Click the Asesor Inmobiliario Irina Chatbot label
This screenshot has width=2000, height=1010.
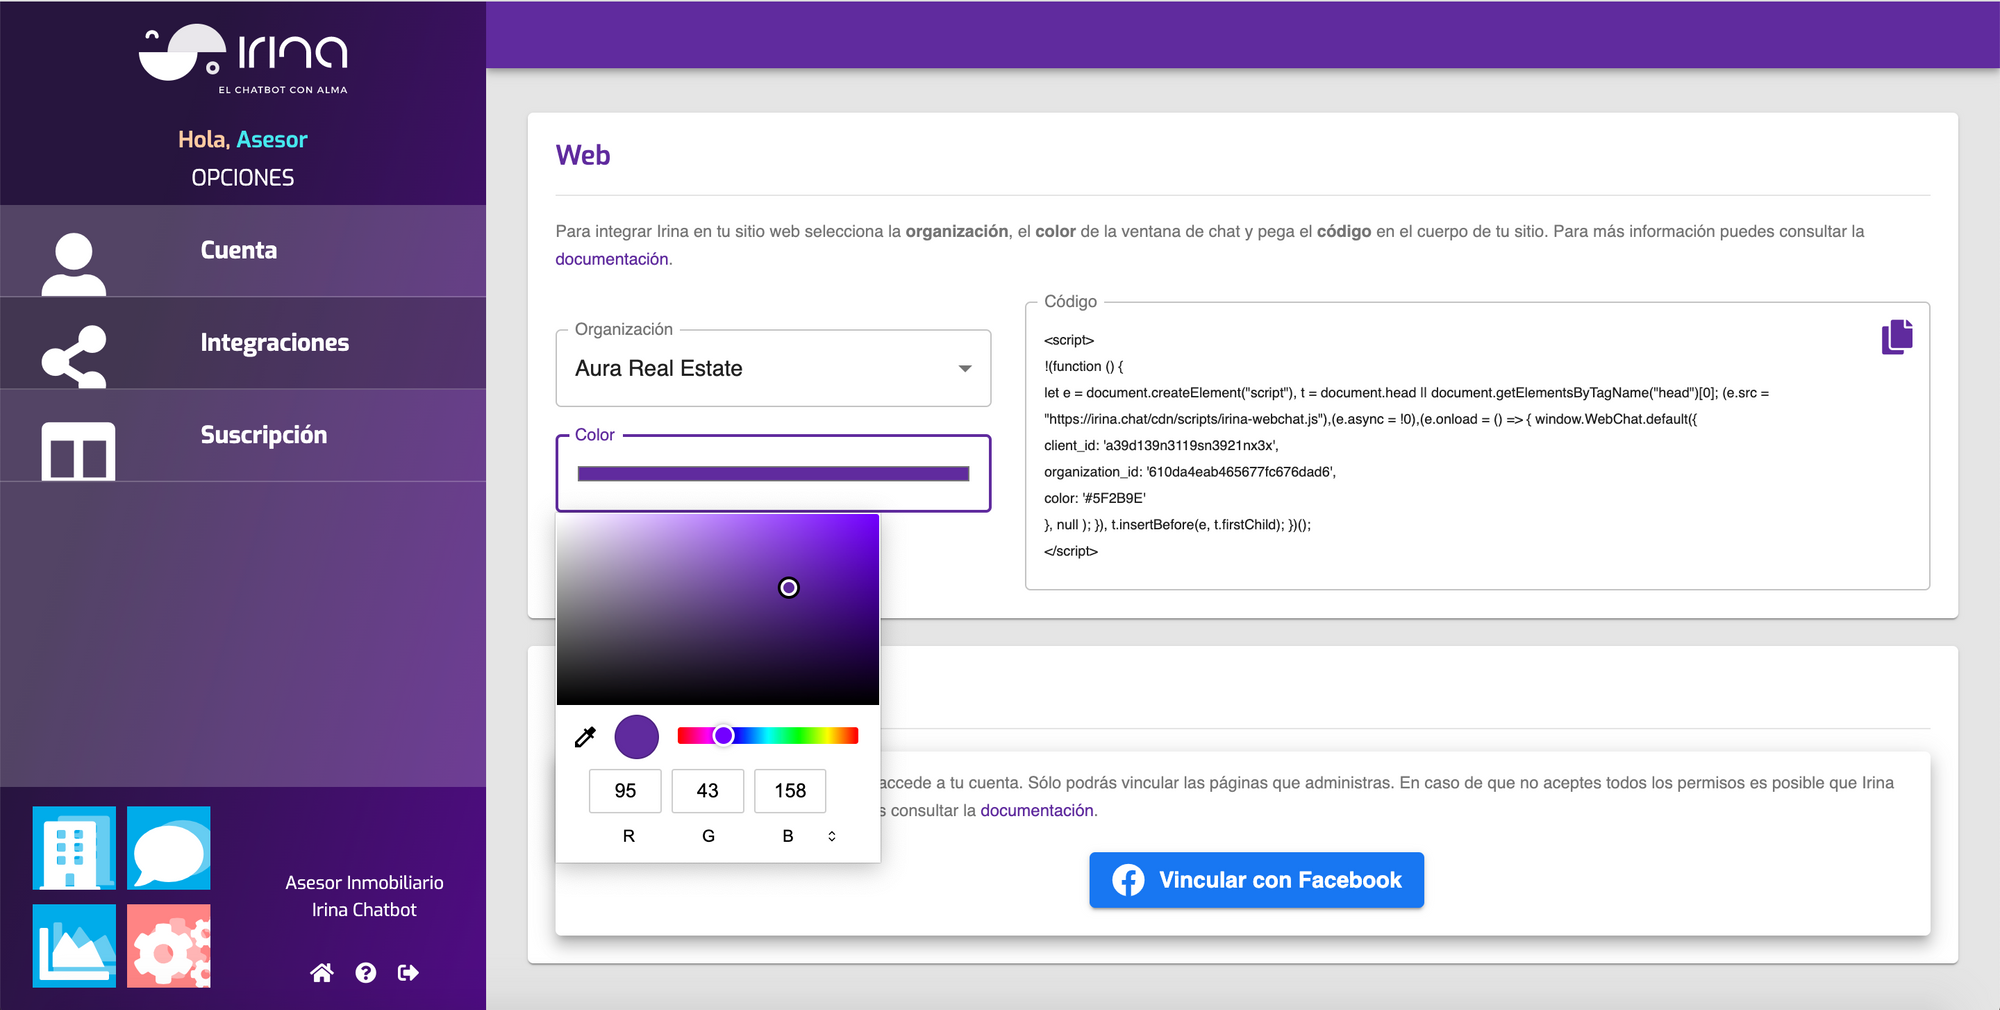[364, 896]
